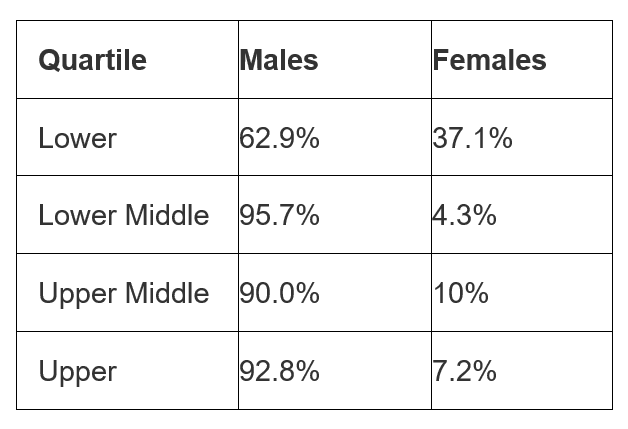This screenshot has height=429, width=628.
Task: Select the Lower Middle row label
Action: point(124,216)
